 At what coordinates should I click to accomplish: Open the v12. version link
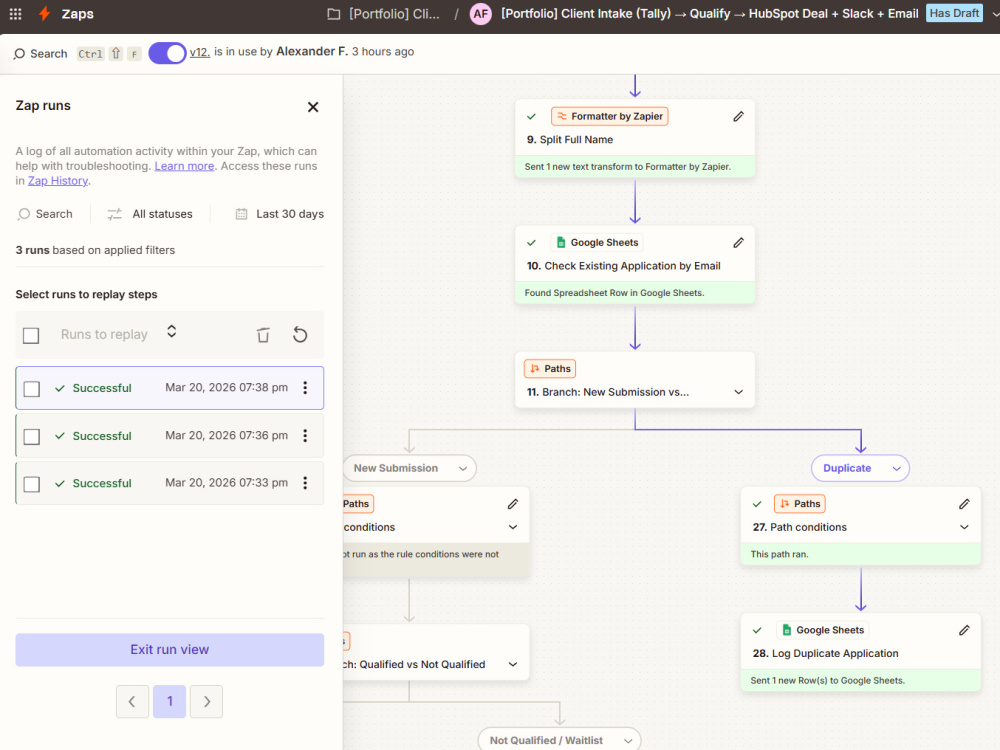point(200,52)
